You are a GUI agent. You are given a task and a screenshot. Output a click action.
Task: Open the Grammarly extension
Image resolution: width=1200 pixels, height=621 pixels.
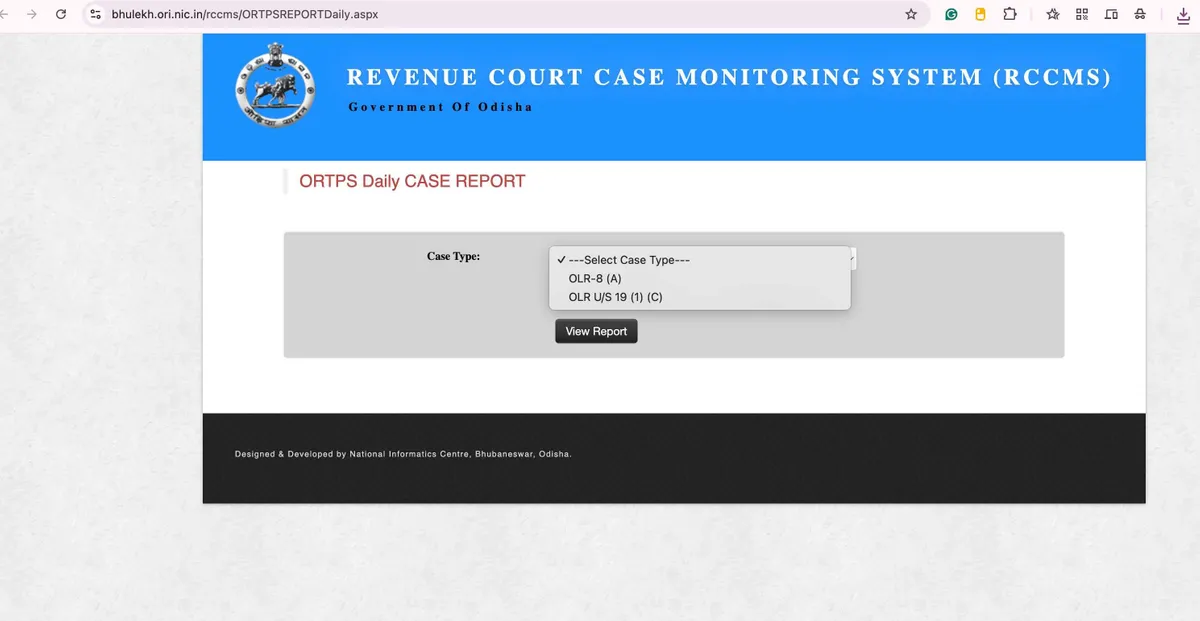pyautogui.click(x=949, y=14)
